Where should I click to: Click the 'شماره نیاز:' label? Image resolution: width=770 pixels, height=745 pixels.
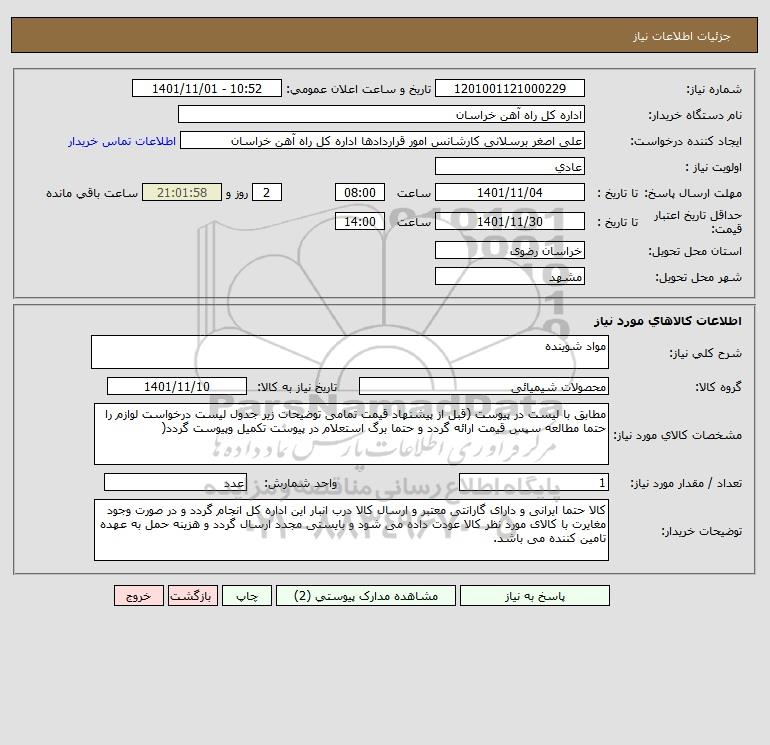pyautogui.click(x=714, y=89)
